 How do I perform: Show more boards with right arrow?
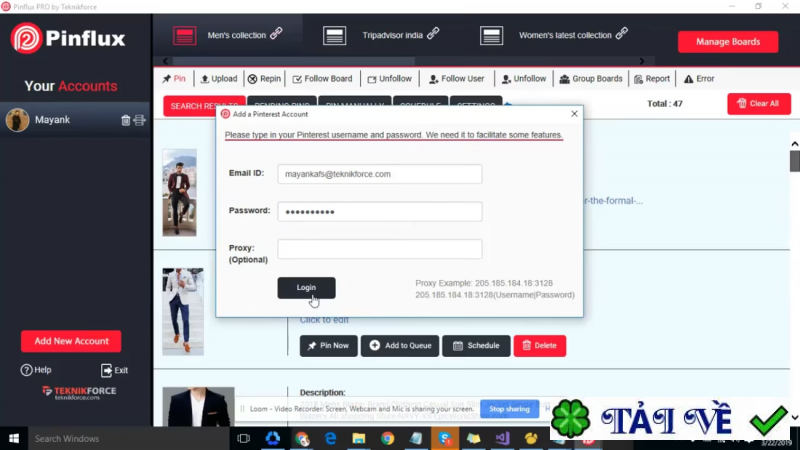pos(642,61)
